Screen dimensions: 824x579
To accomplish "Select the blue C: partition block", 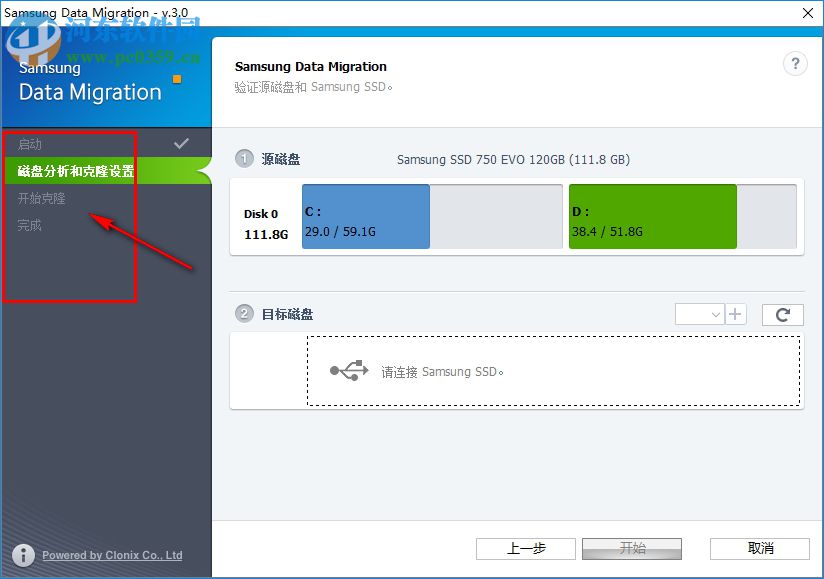I will coord(365,216).
